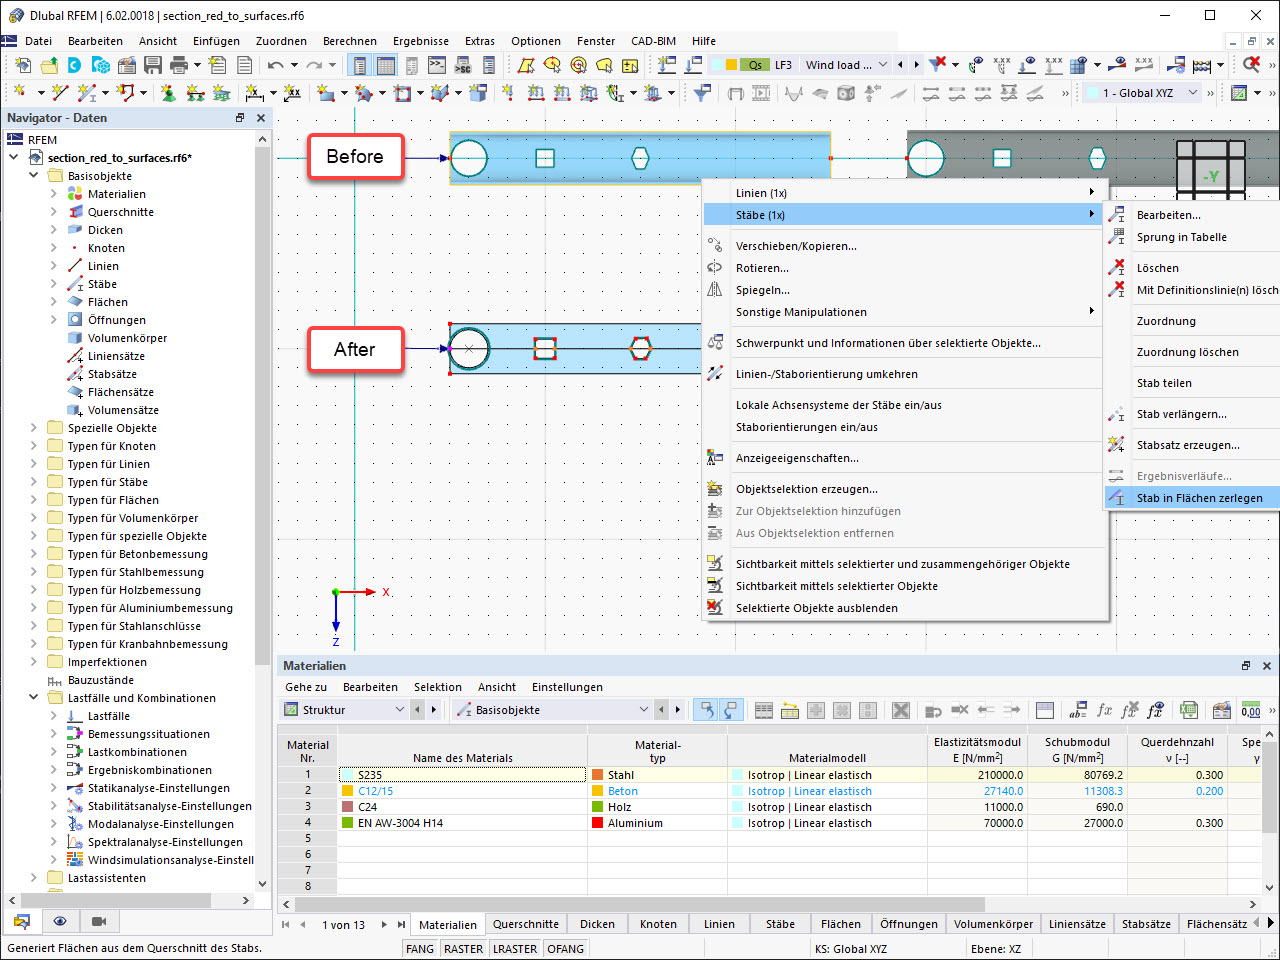Select the C12/15 material name cell
The height and width of the screenshot is (960, 1280).
point(463,791)
